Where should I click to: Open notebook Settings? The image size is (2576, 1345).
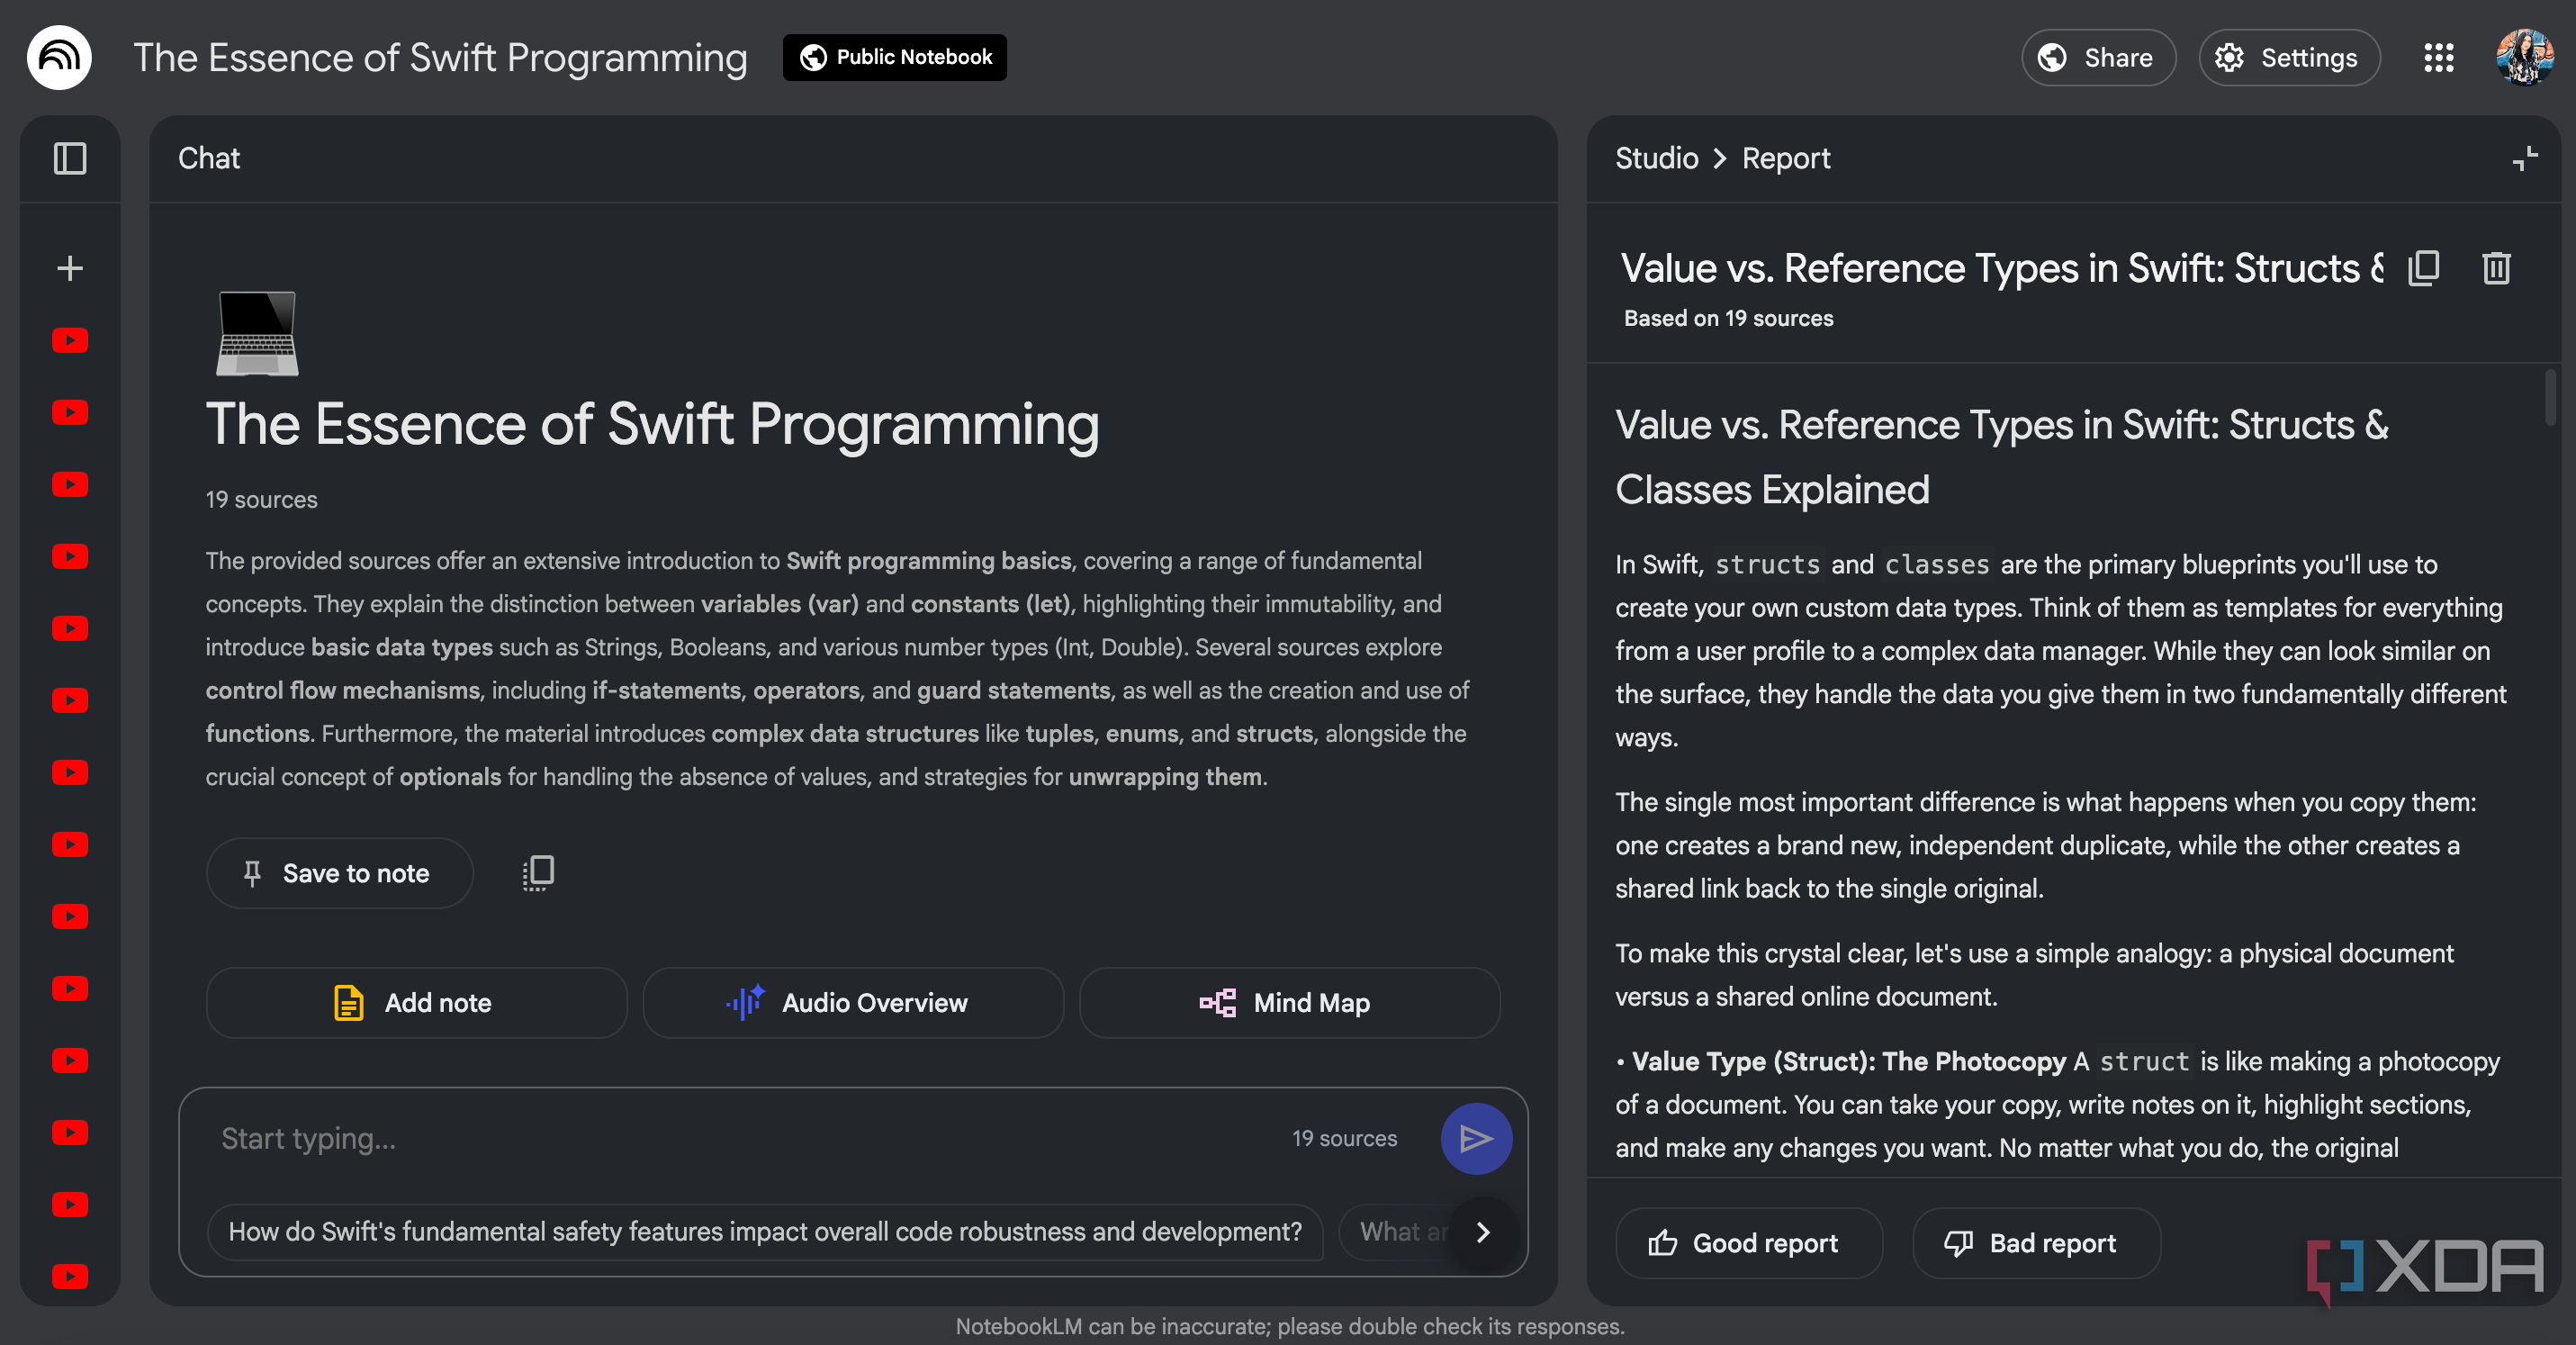click(2289, 58)
